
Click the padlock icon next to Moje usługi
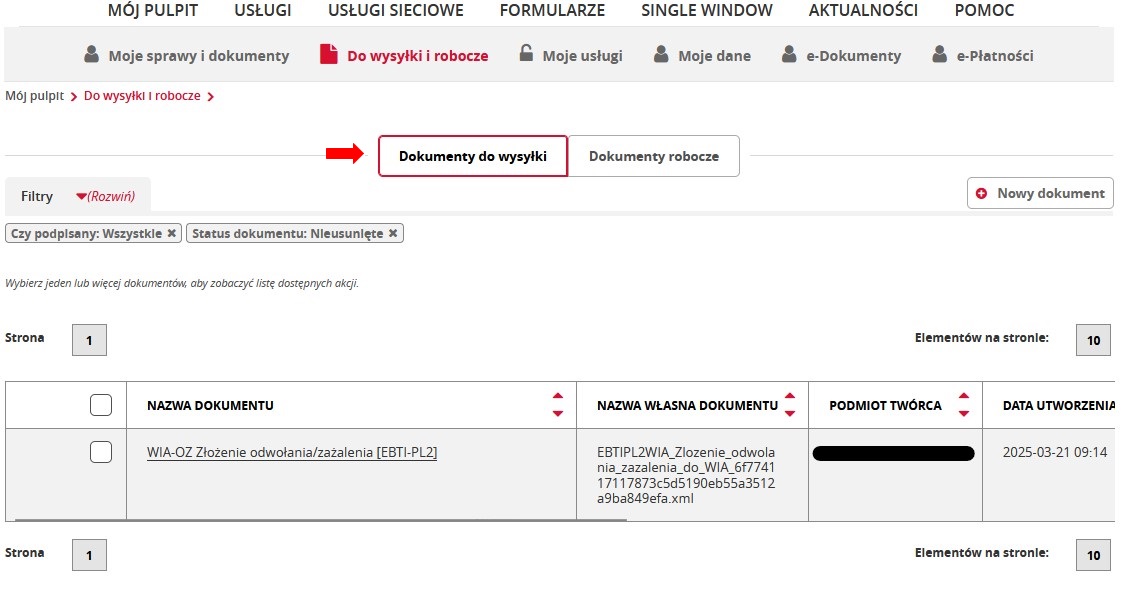[x=526, y=55]
